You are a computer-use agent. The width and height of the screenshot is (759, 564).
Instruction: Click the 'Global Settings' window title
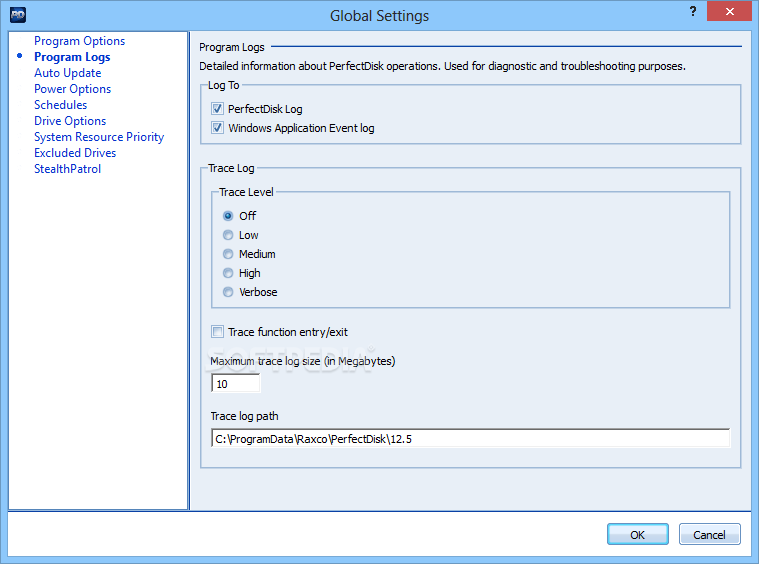coord(380,15)
